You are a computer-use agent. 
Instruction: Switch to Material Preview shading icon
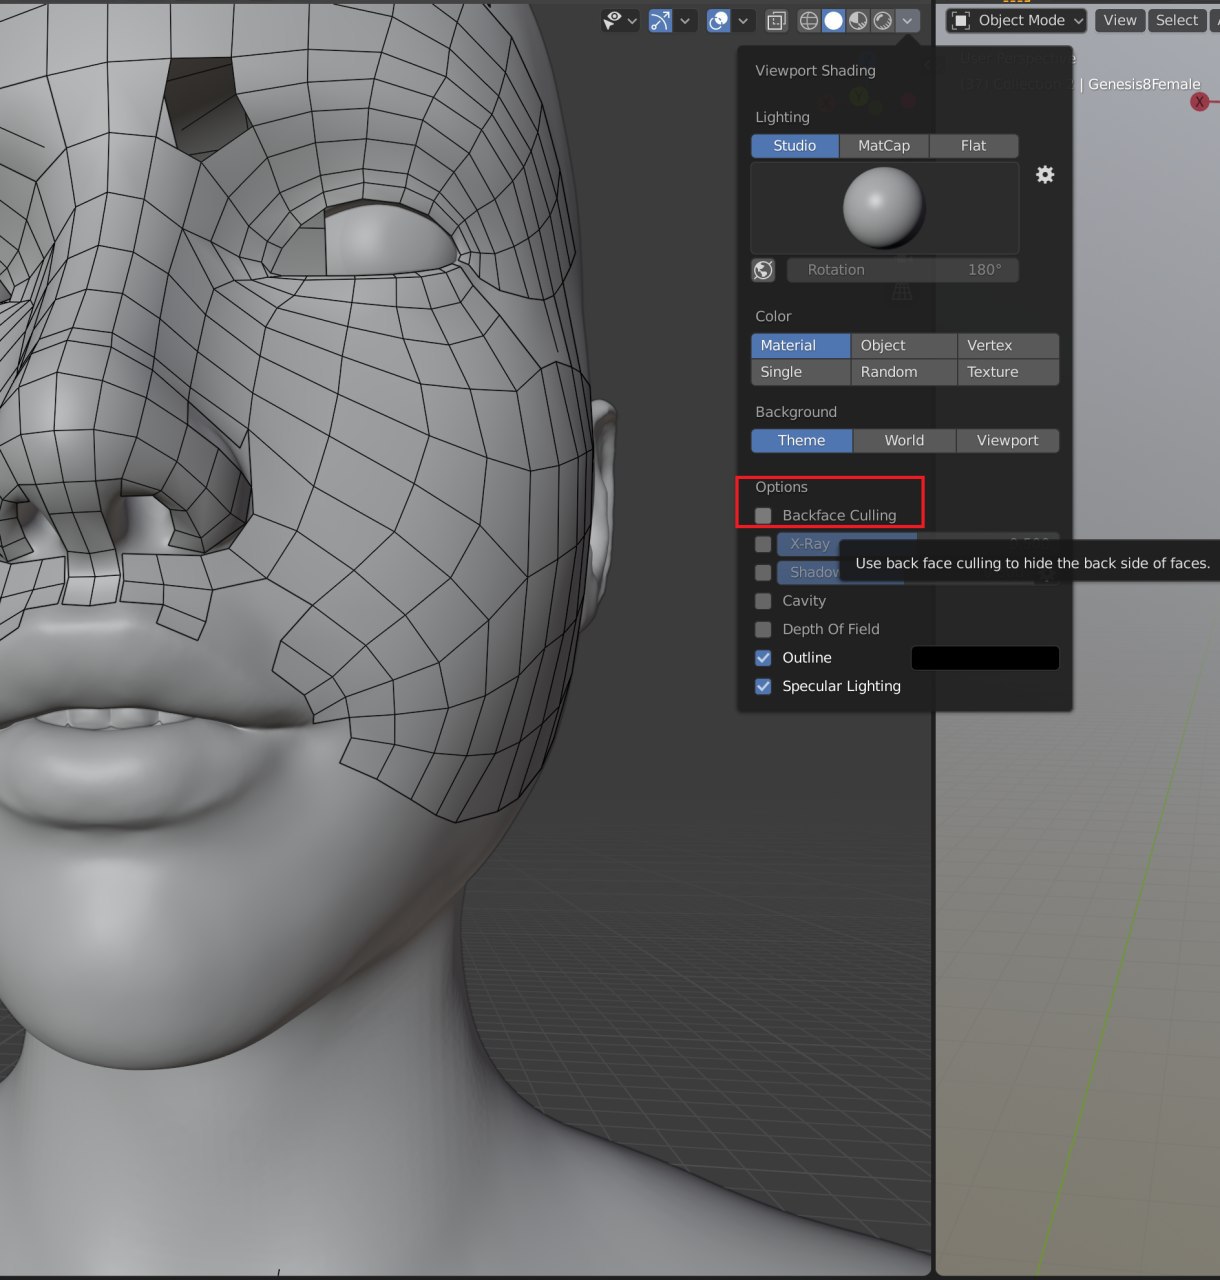[858, 20]
